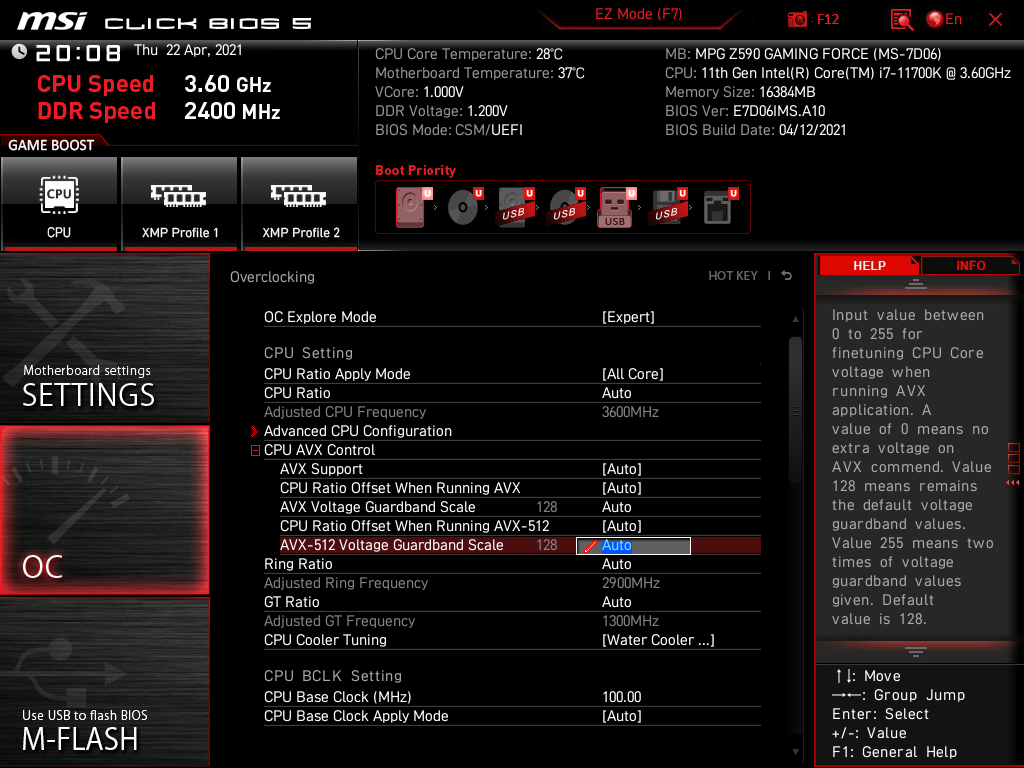
Task: Click the clock icon beside 20:08
Action: tap(19, 52)
